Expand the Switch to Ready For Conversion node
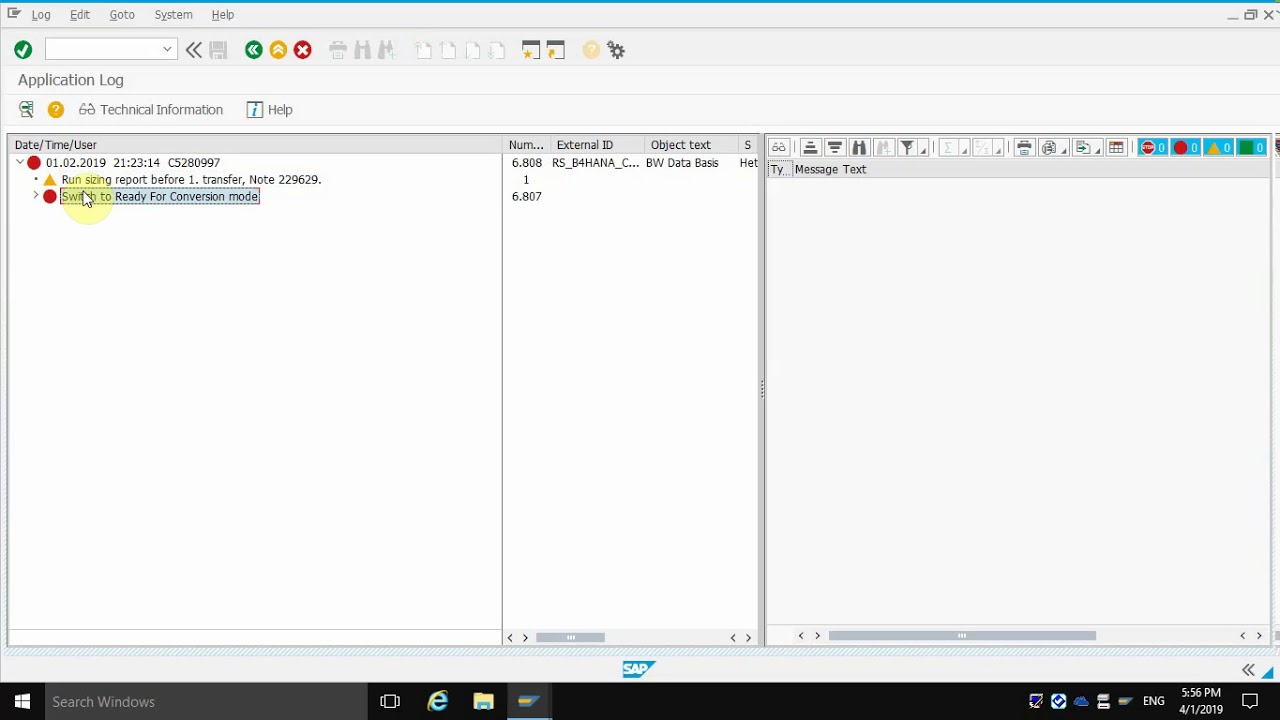The height and width of the screenshot is (720, 1280). (36, 196)
